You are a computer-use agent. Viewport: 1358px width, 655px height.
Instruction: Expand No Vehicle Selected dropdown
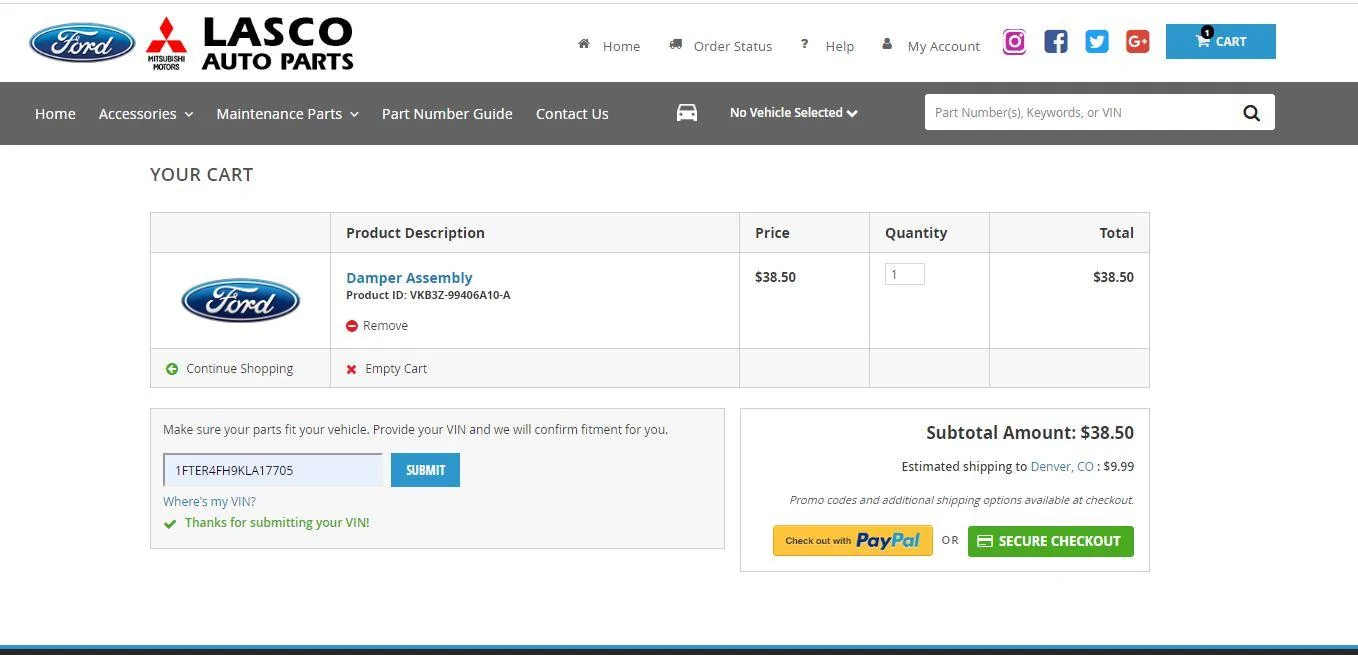pyautogui.click(x=794, y=113)
